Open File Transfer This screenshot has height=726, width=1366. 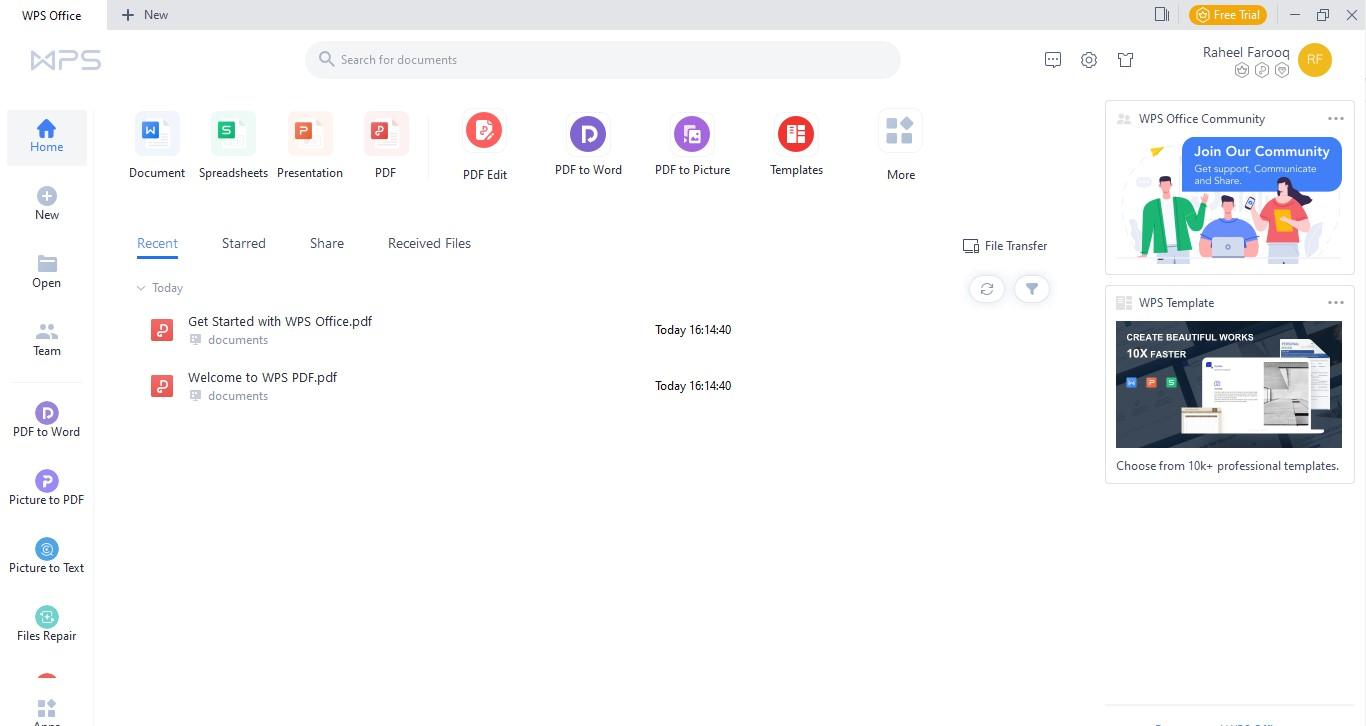click(1004, 245)
